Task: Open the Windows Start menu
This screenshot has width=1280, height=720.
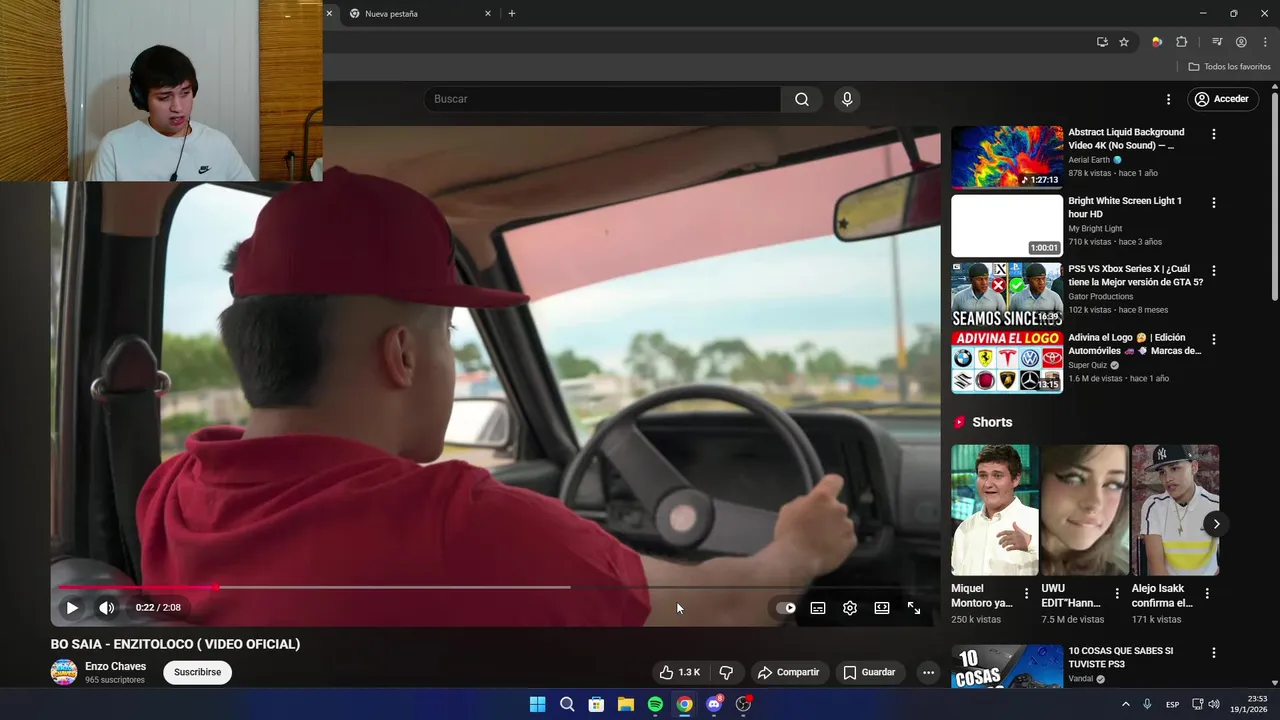Action: [x=537, y=704]
